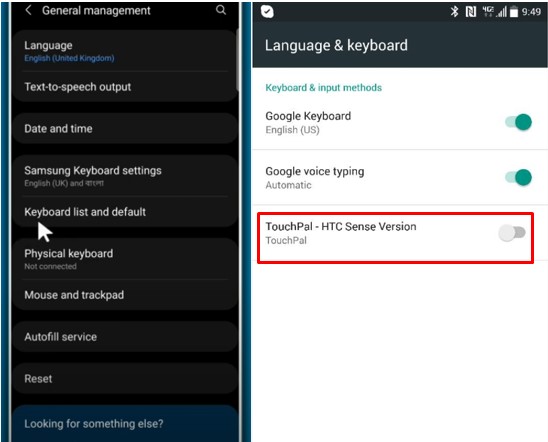The image size is (548, 442).
Task: Open Physical keyboard option
Action: point(125,259)
